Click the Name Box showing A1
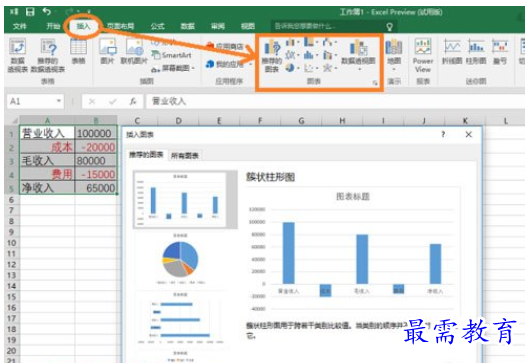This screenshot has width=525, height=363. (35, 101)
